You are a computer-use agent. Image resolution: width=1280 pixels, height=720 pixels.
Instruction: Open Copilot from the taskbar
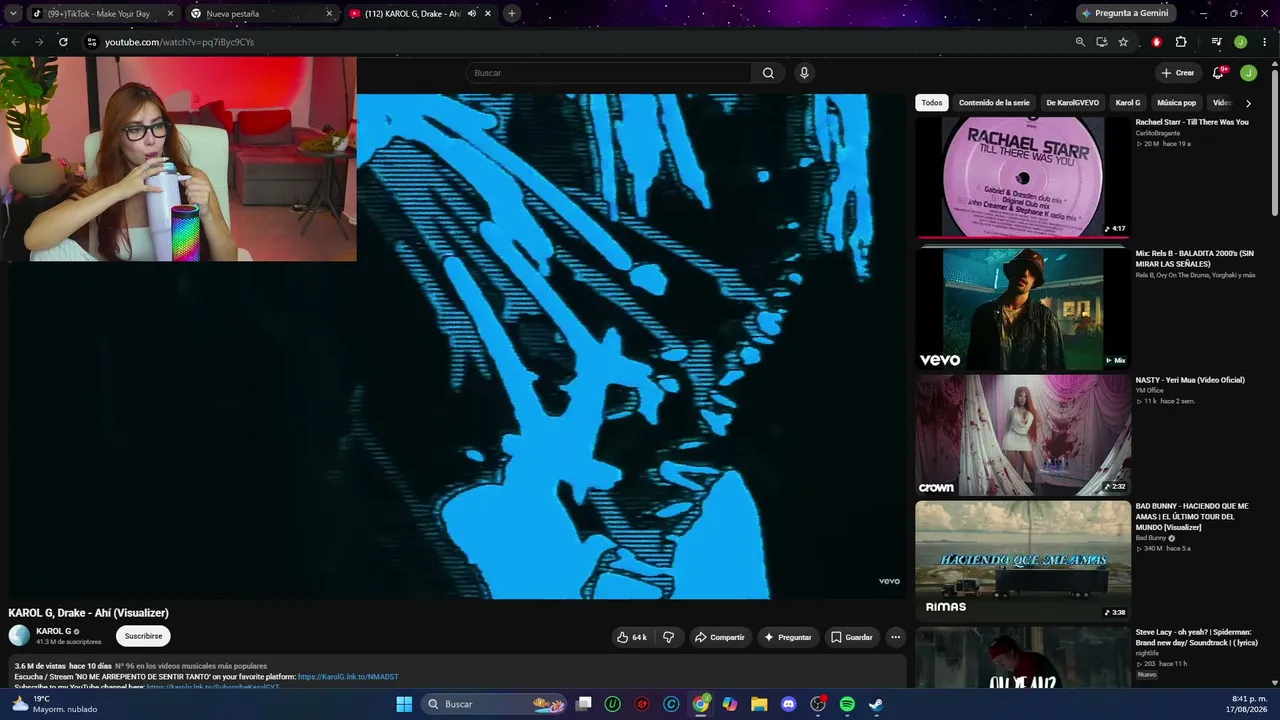[730, 704]
